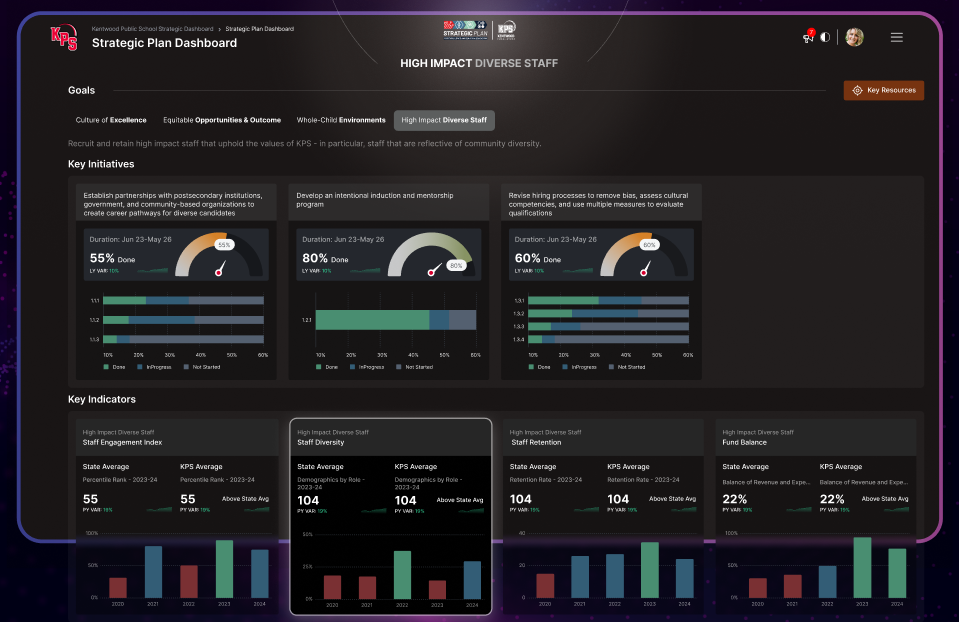Open the megaphone announcements icon
The width and height of the screenshot is (959, 622).
coord(807,37)
